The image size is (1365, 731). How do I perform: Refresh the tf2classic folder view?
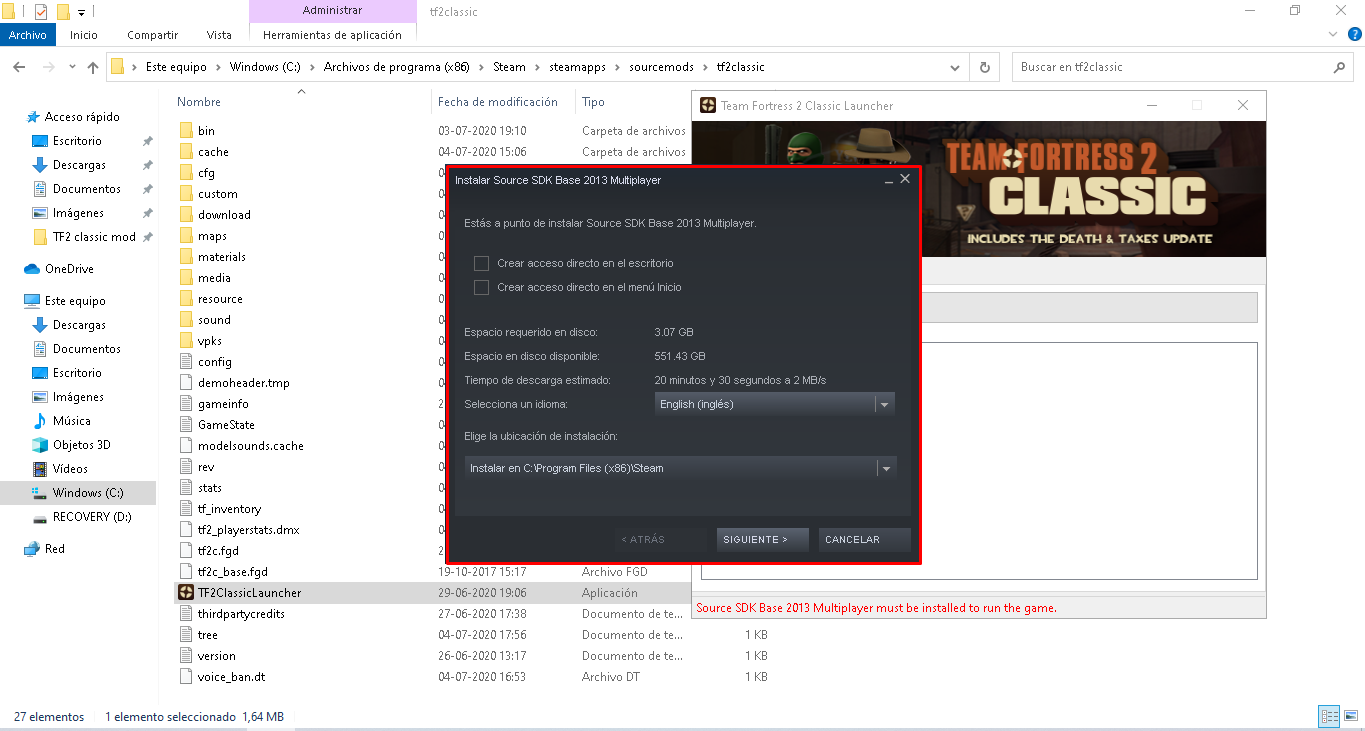[985, 67]
